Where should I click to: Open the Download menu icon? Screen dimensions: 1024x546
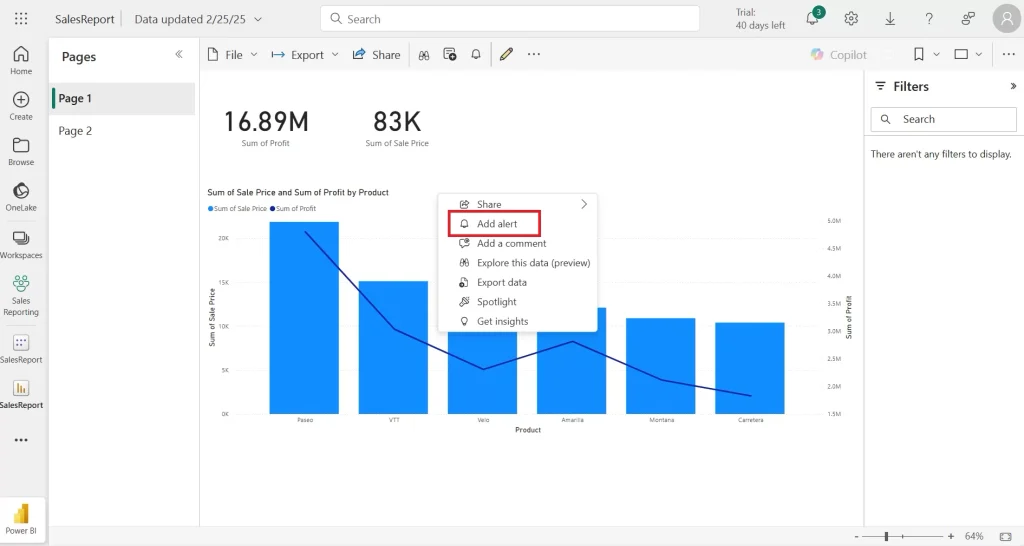click(890, 19)
